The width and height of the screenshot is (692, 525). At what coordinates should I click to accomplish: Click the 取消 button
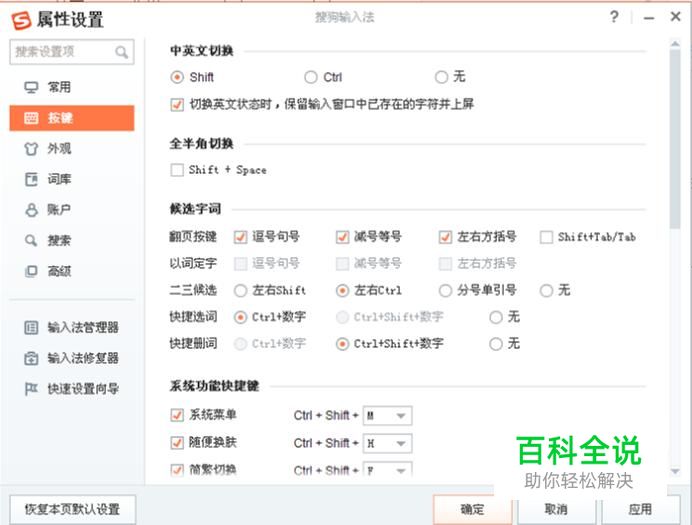point(556,510)
